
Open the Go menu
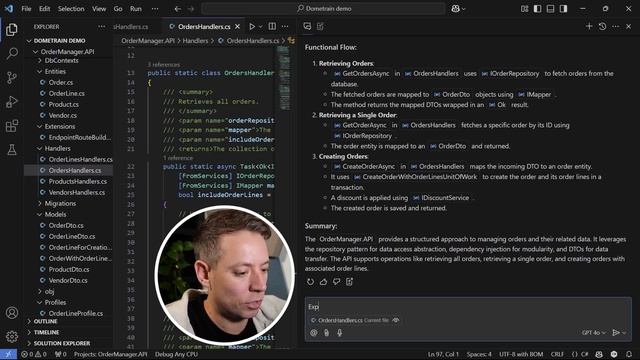coord(118,9)
